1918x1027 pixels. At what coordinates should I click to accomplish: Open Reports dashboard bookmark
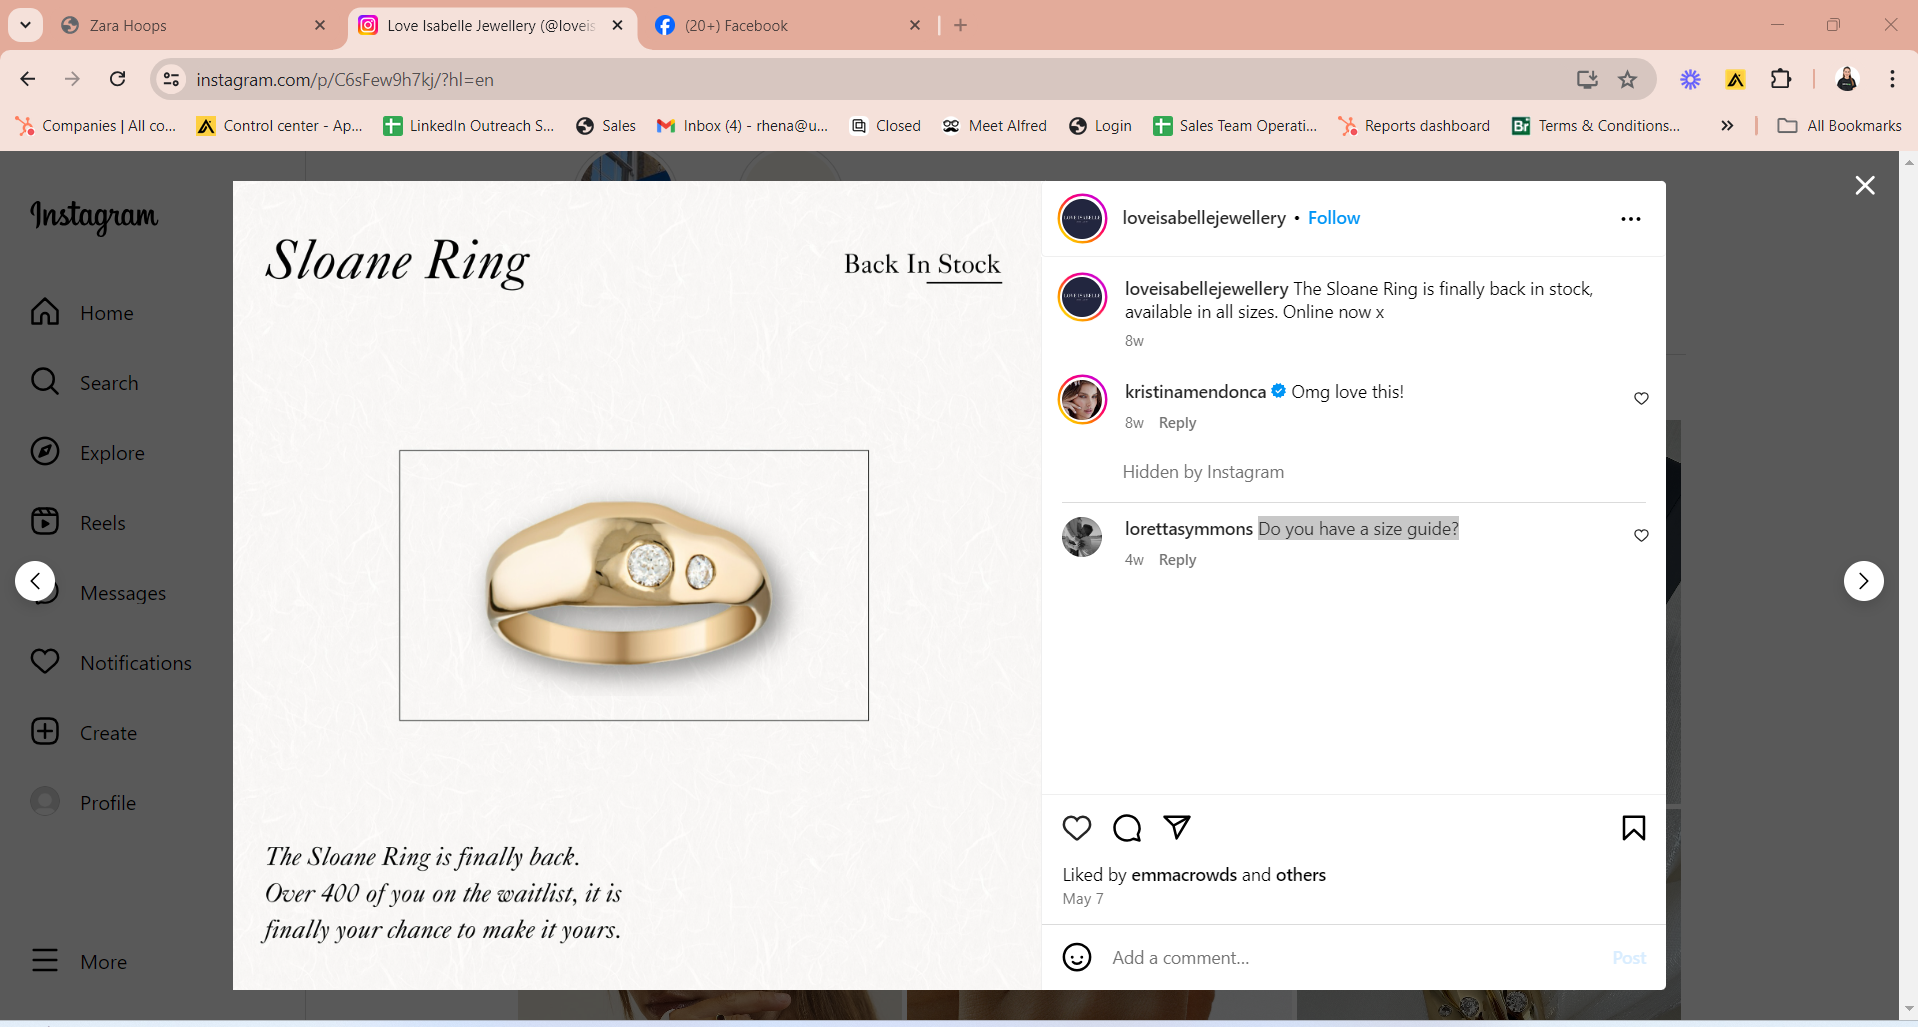click(1414, 125)
